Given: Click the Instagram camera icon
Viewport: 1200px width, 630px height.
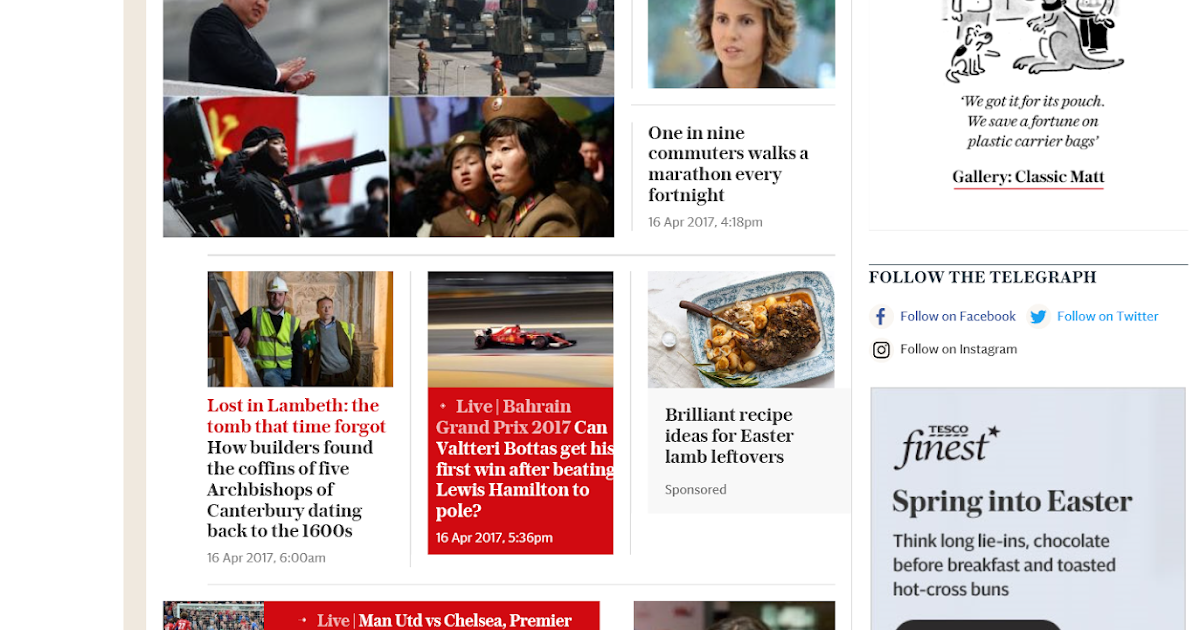Looking at the screenshot, I should (881, 350).
